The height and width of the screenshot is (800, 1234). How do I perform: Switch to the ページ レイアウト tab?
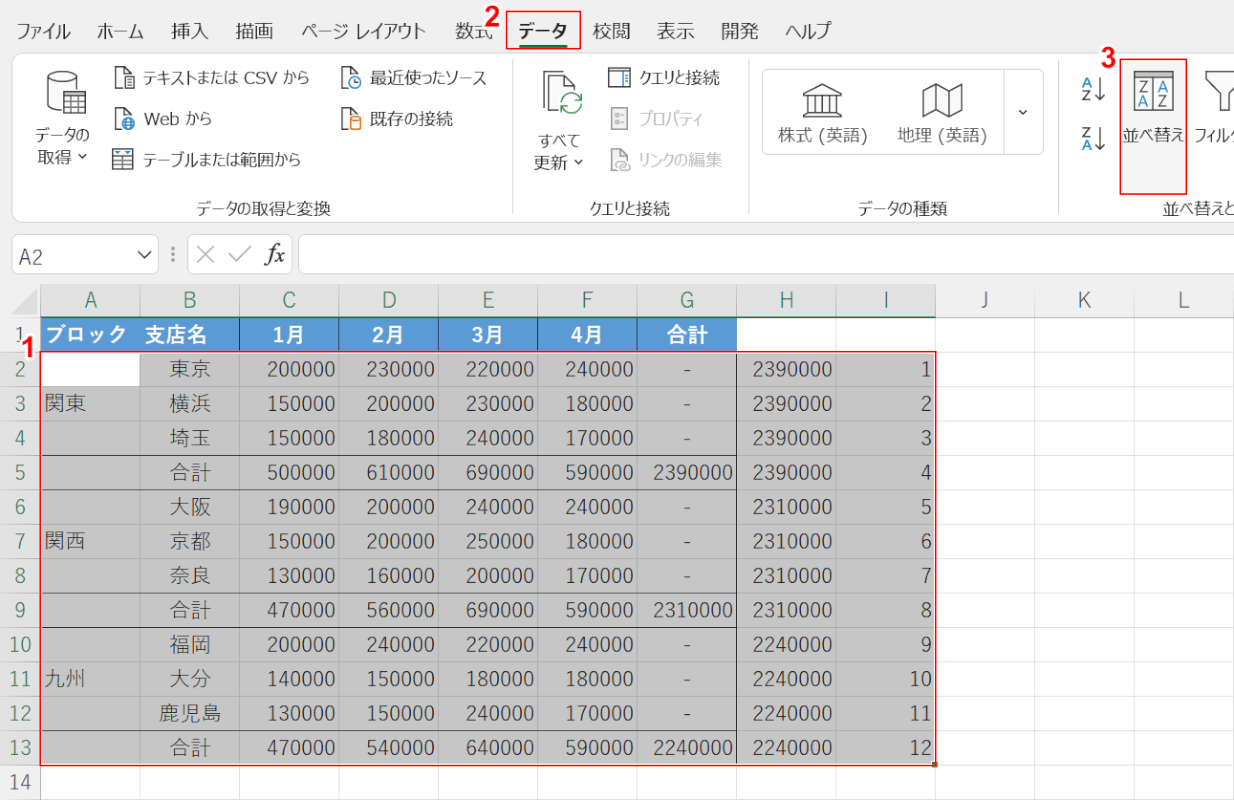[364, 31]
